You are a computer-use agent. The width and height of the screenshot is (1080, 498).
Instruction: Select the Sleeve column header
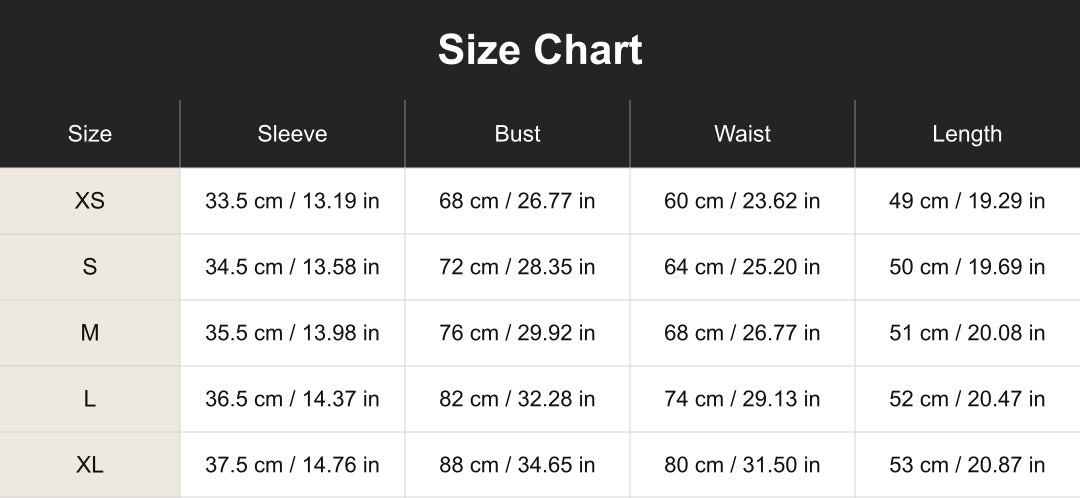point(292,134)
